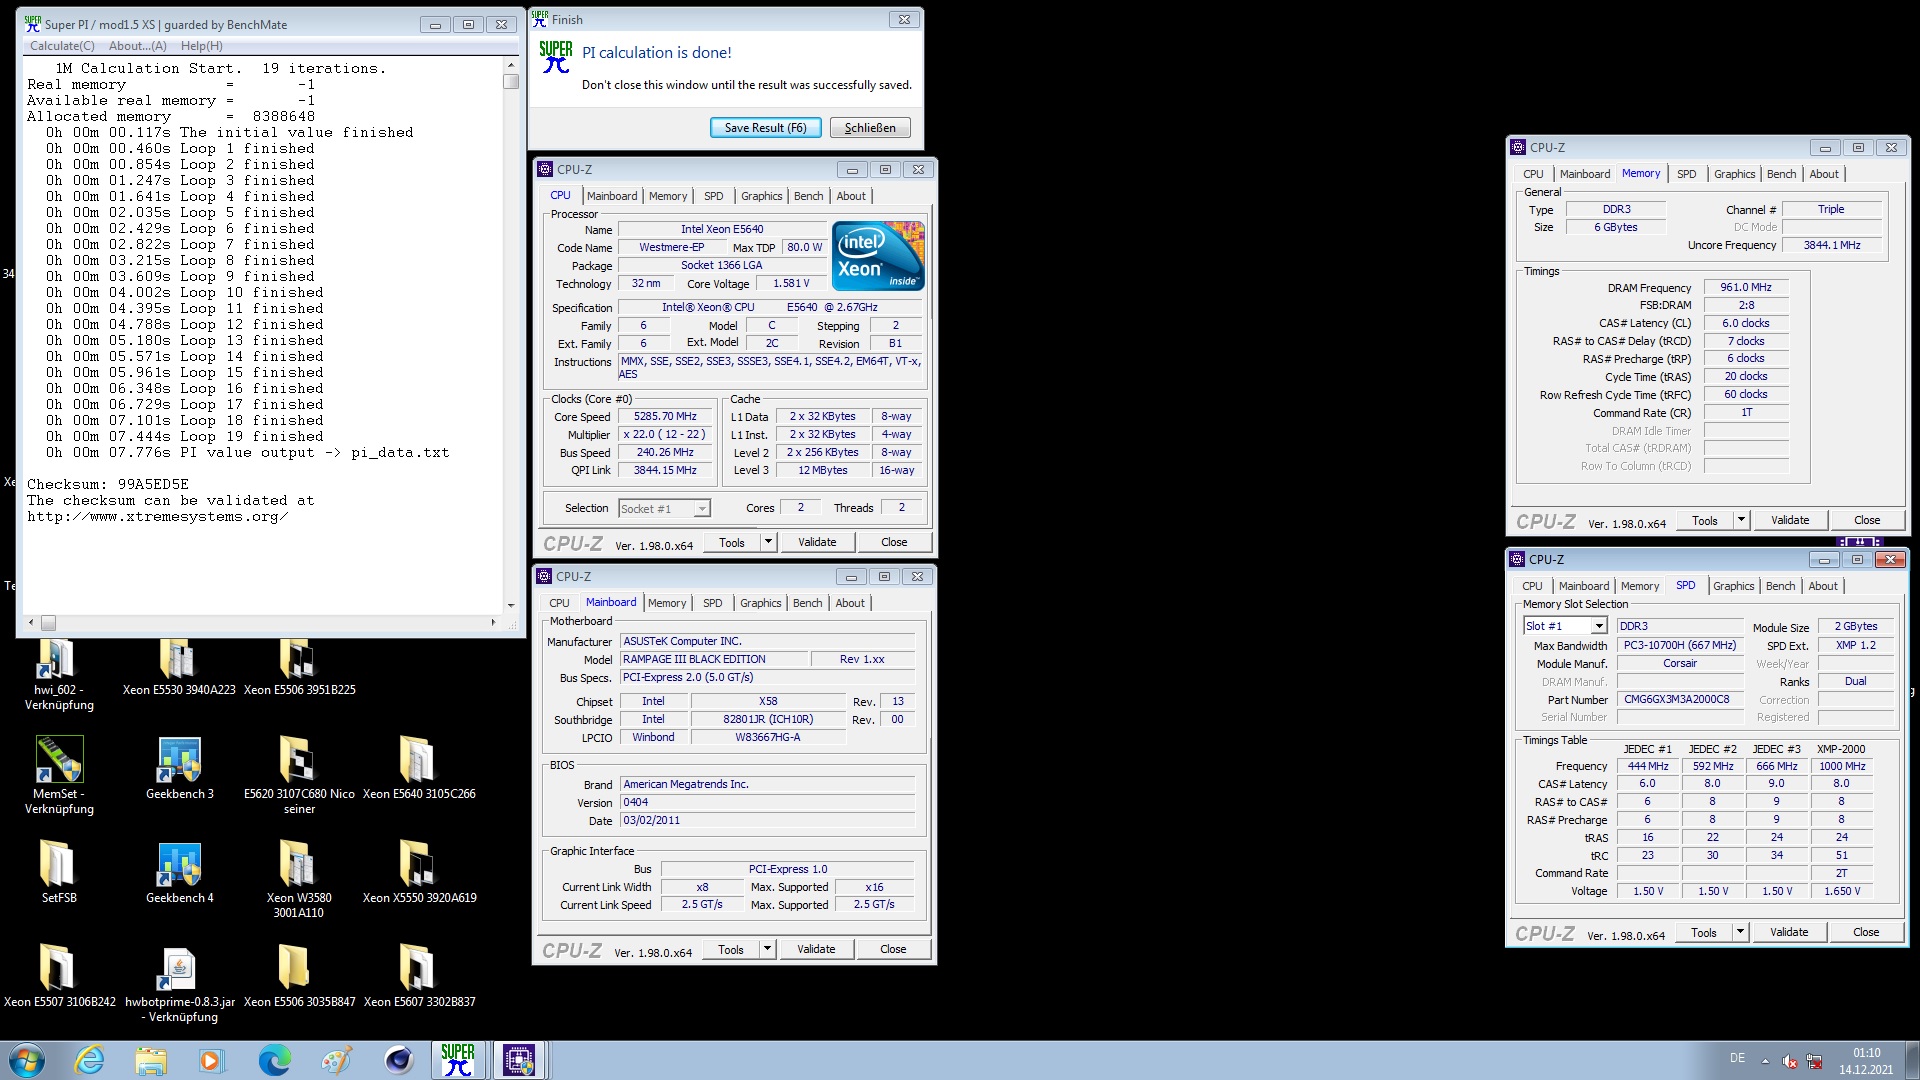Open Windows Media Player taskbar icon
This screenshot has height=1080, width=1920.
tap(211, 1060)
